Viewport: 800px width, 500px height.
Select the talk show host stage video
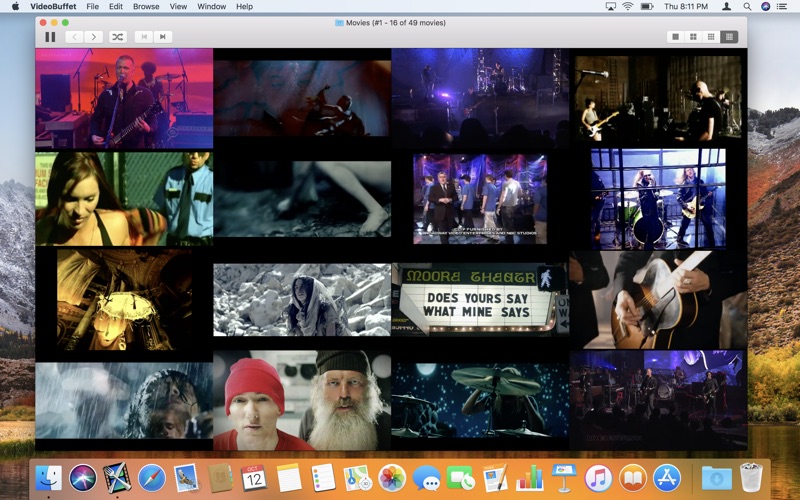[x=480, y=199]
